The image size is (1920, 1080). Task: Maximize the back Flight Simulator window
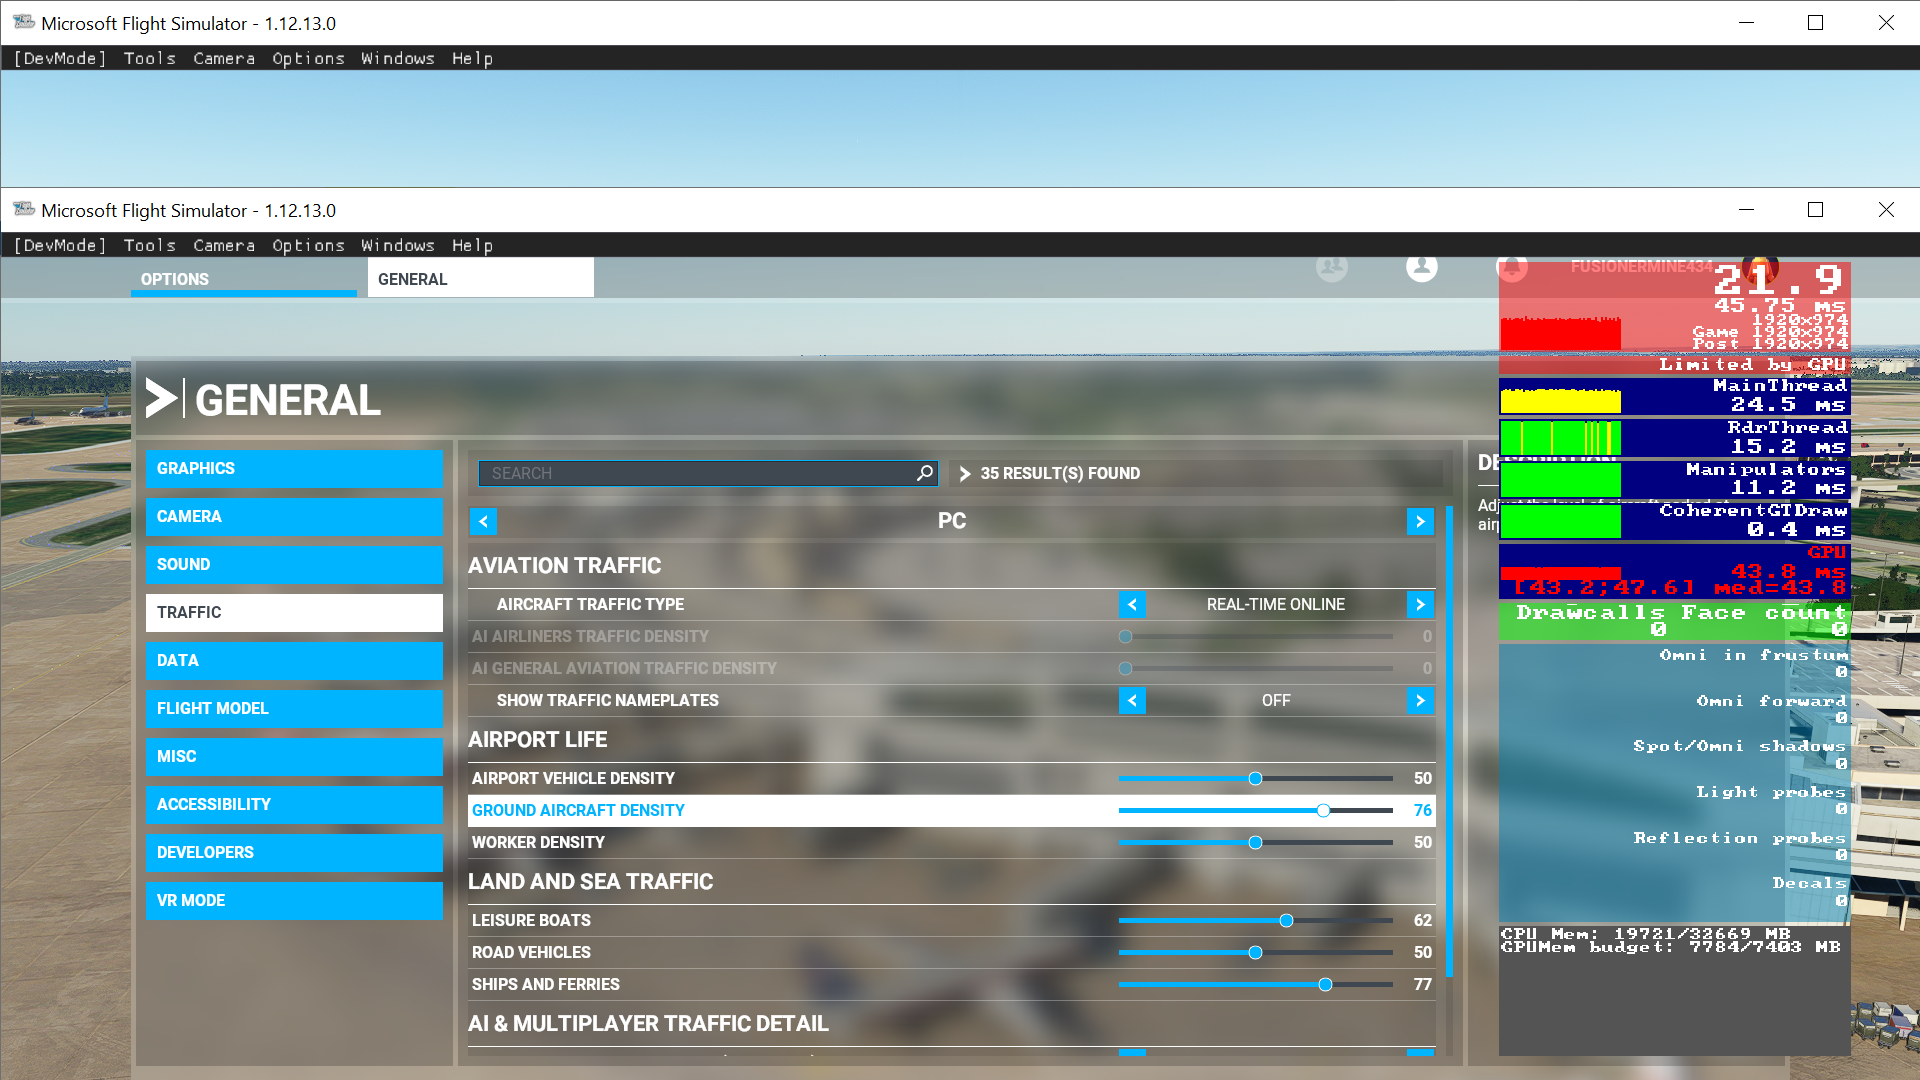point(1815,23)
